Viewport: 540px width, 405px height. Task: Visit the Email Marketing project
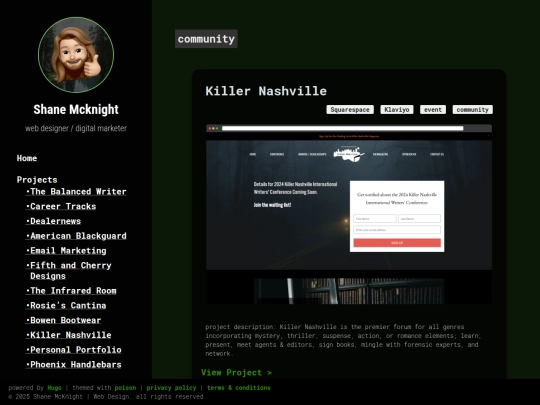[66, 251]
